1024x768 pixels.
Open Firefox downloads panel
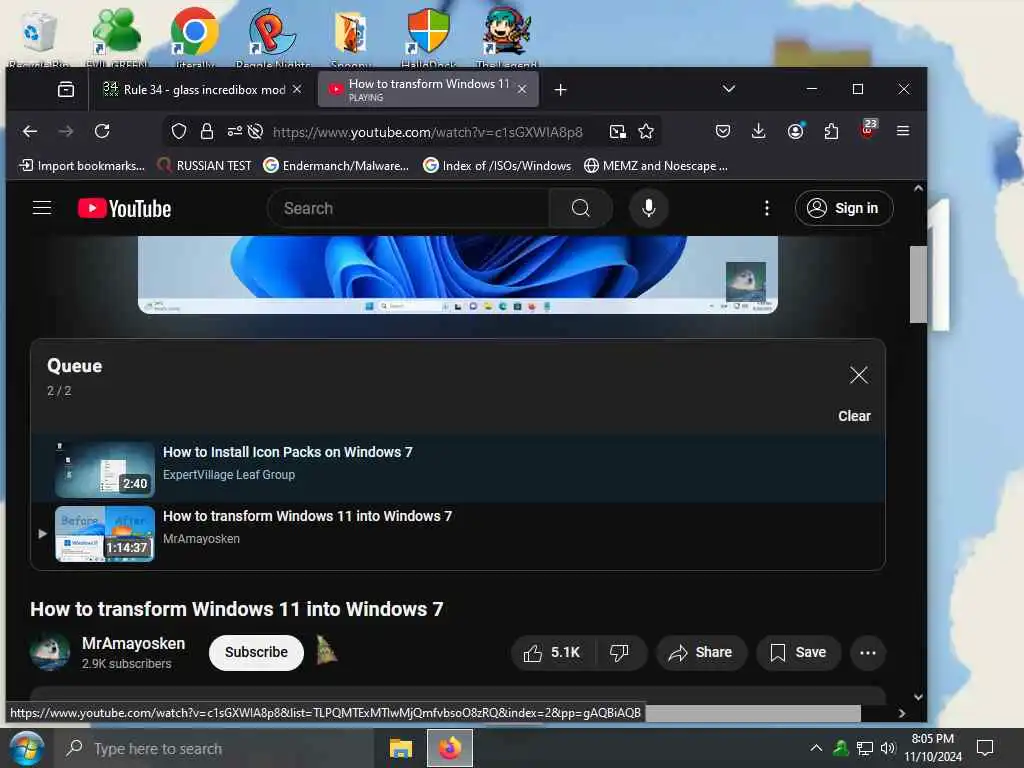[x=758, y=131]
